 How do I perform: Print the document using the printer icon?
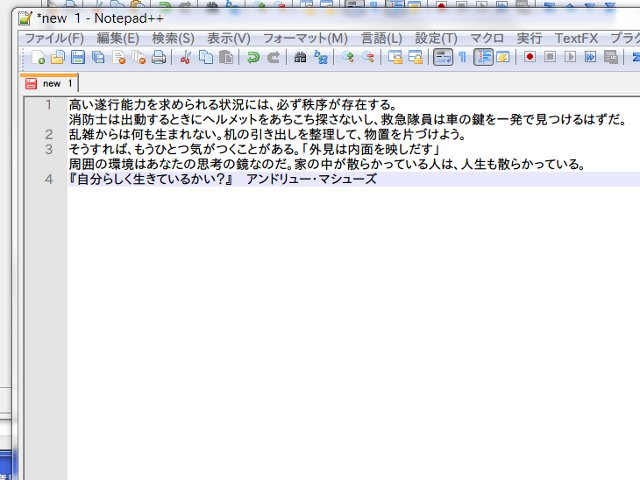pos(158,57)
